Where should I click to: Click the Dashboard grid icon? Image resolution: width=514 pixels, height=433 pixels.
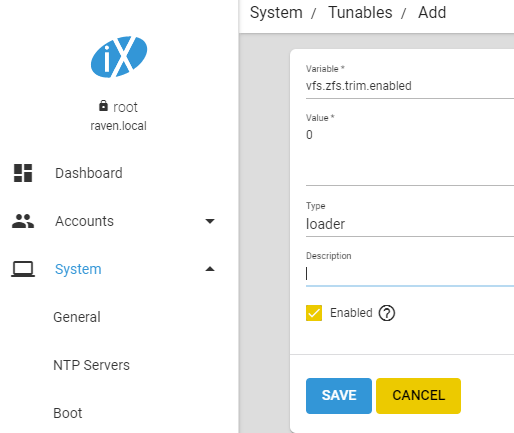[x=23, y=173]
